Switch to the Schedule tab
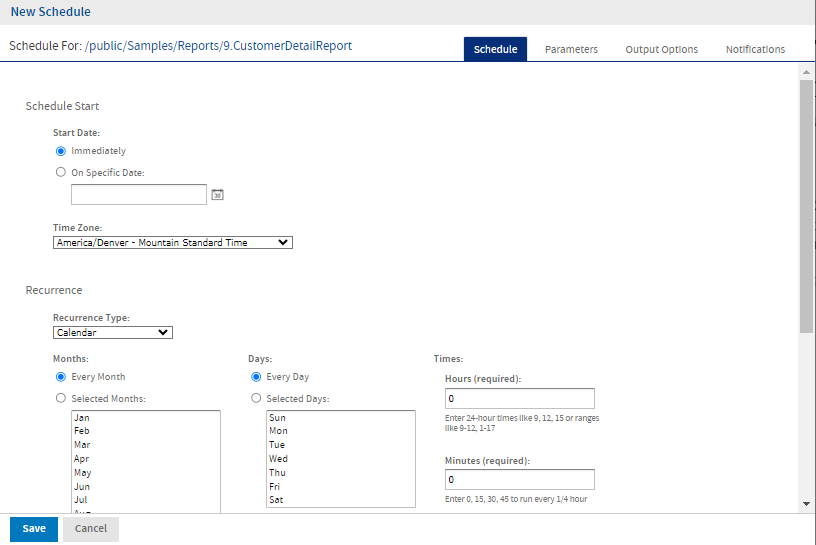This screenshot has height=545, width=816. point(495,49)
